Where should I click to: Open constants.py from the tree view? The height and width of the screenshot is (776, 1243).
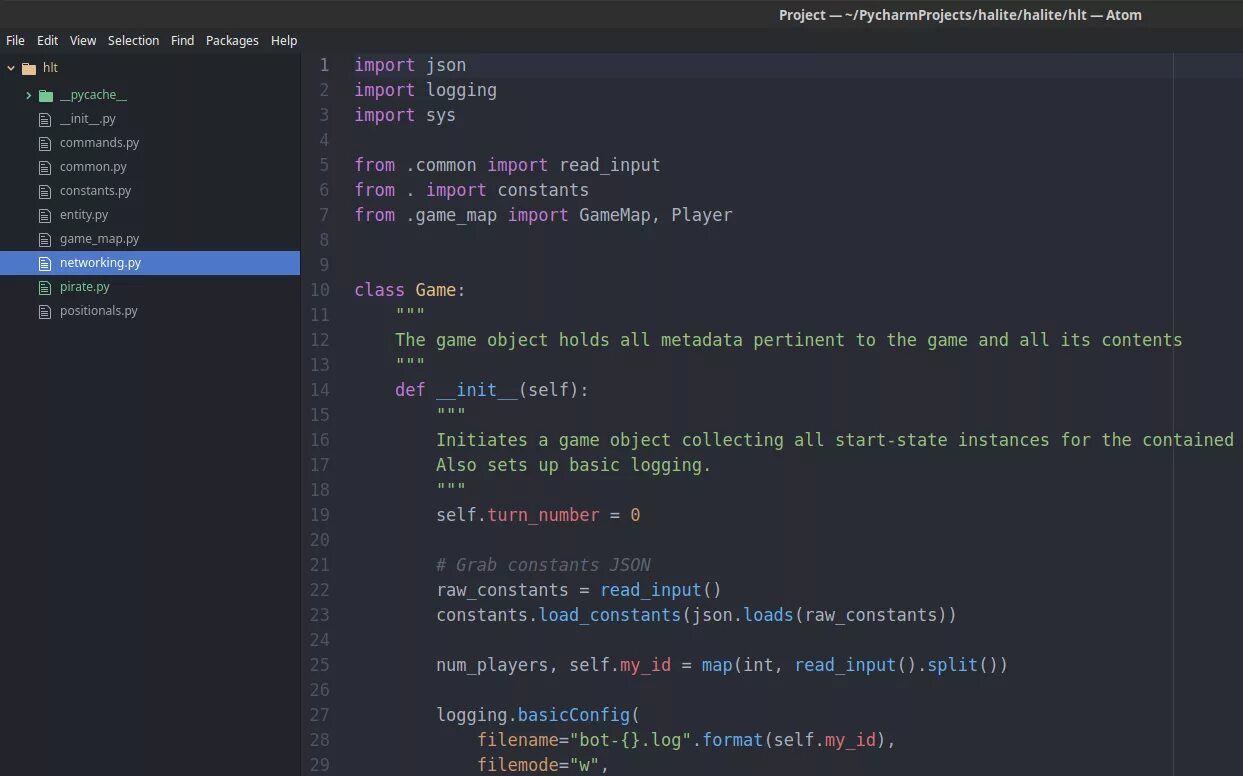coord(95,191)
